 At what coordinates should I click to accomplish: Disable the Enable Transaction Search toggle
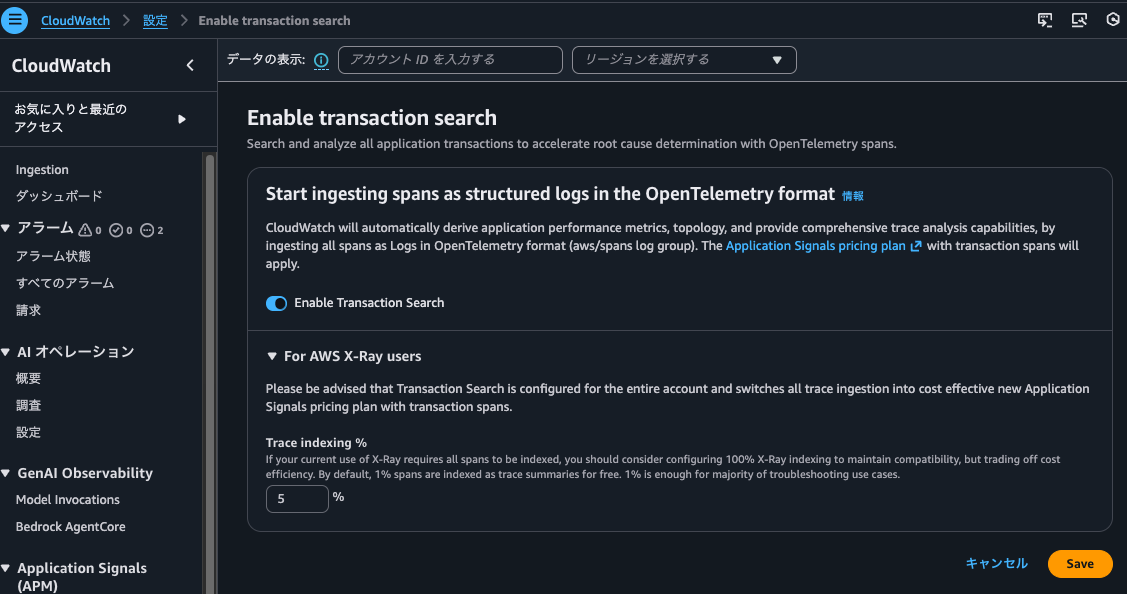[276, 303]
